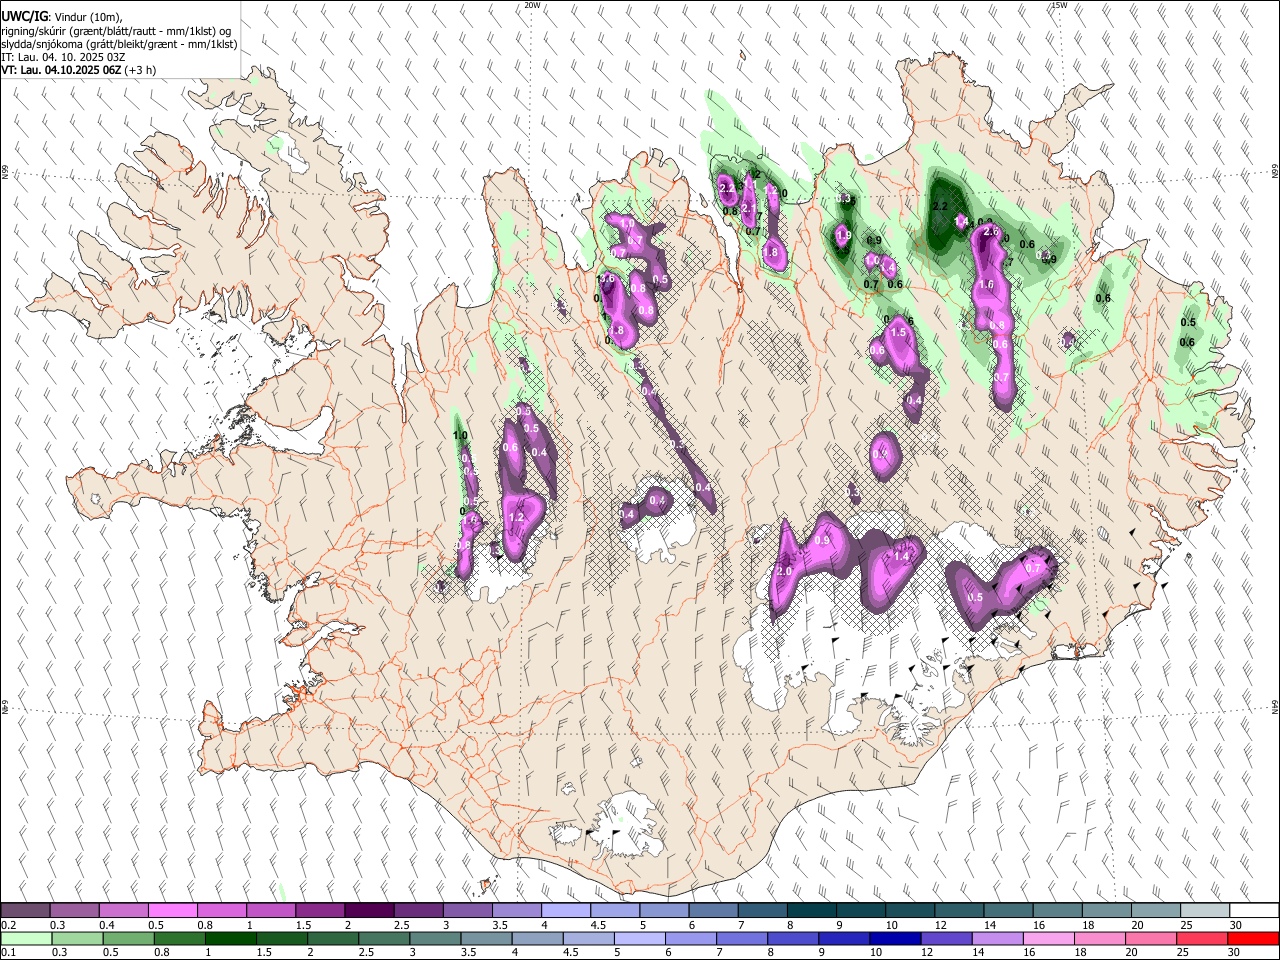This screenshot has height=960, width=1280.
Task: Select the 'Vindur (10m)' header text
Action: [88, 17]
